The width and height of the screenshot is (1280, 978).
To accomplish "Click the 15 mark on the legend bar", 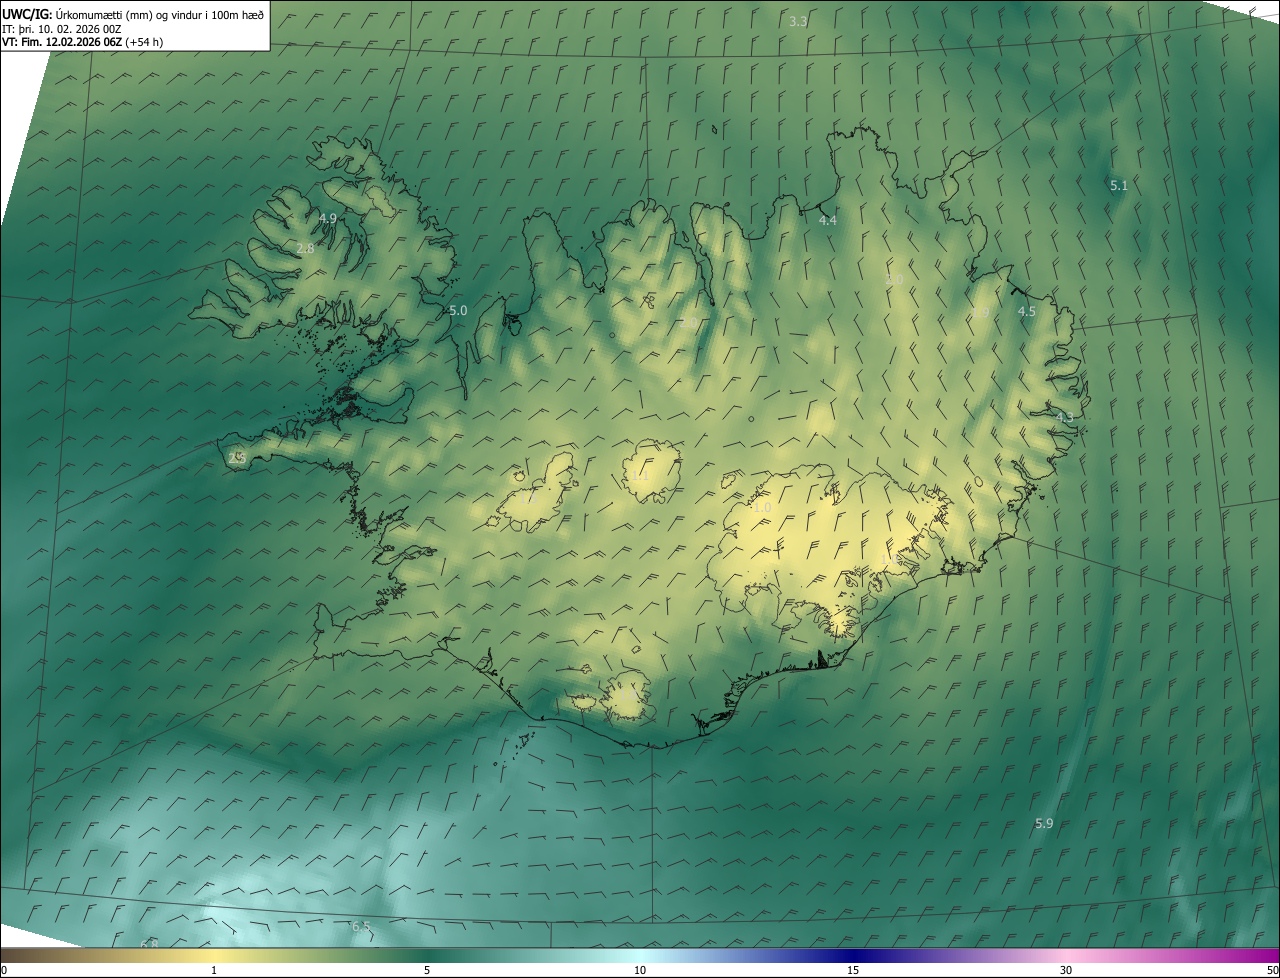I will coord(853,970).
